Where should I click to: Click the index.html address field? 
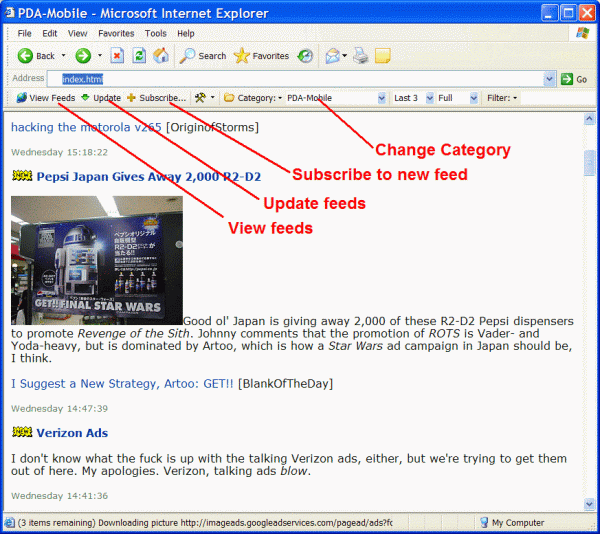(x=295, y=79)
